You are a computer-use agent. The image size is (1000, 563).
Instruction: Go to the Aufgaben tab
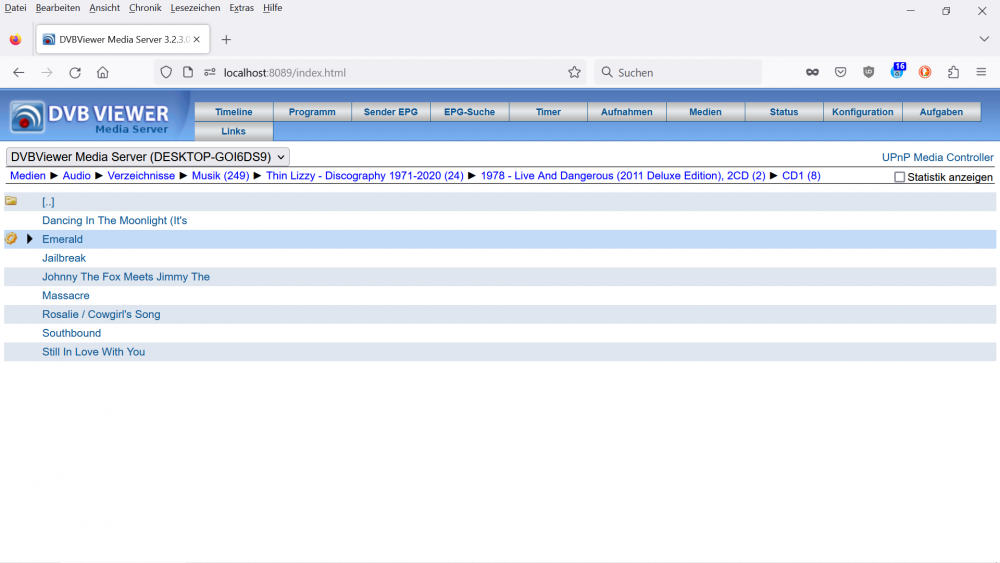click(941, 112)
